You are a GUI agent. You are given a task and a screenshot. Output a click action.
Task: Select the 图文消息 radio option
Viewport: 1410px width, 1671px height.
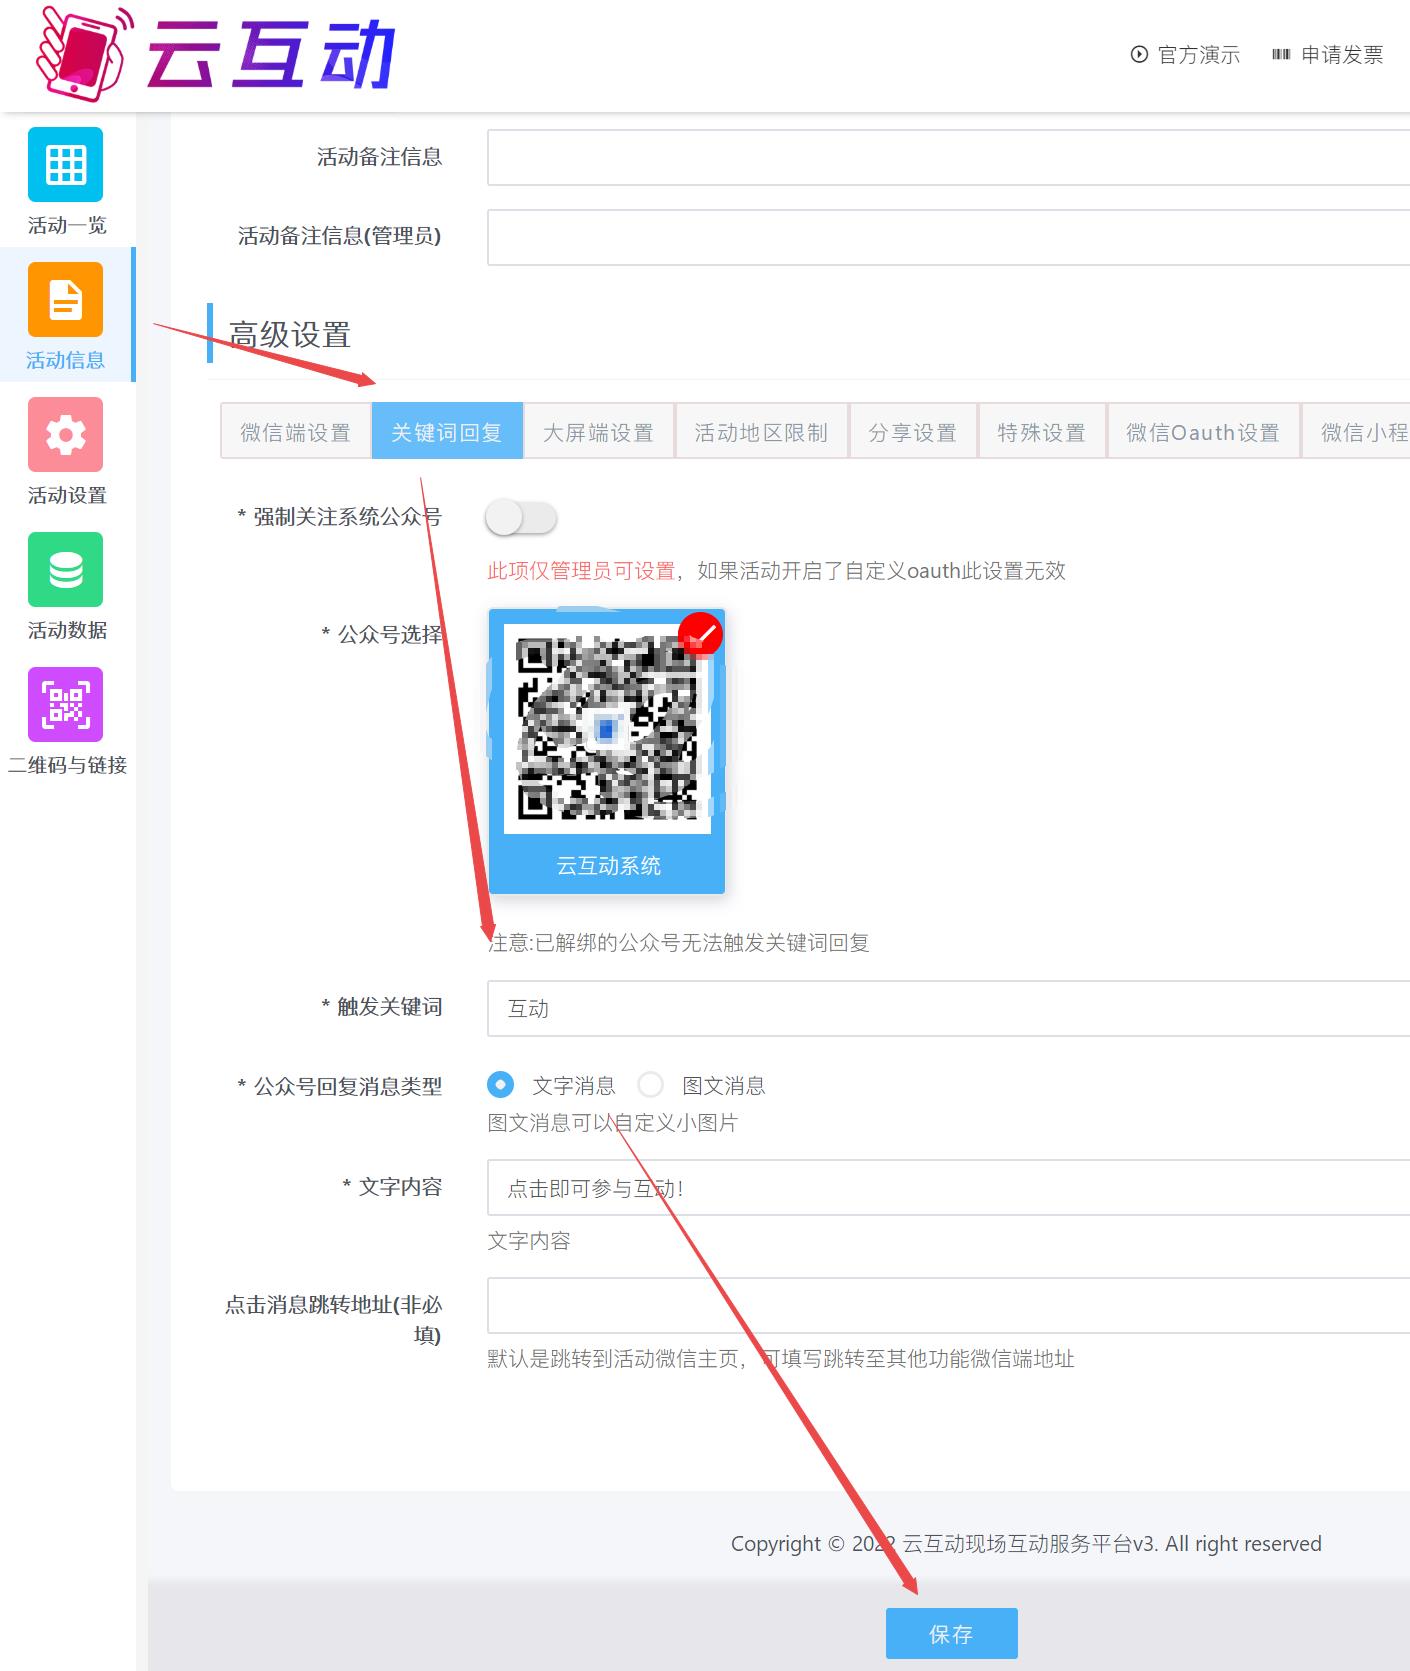pyautogui.click(x=651, y=1085)
